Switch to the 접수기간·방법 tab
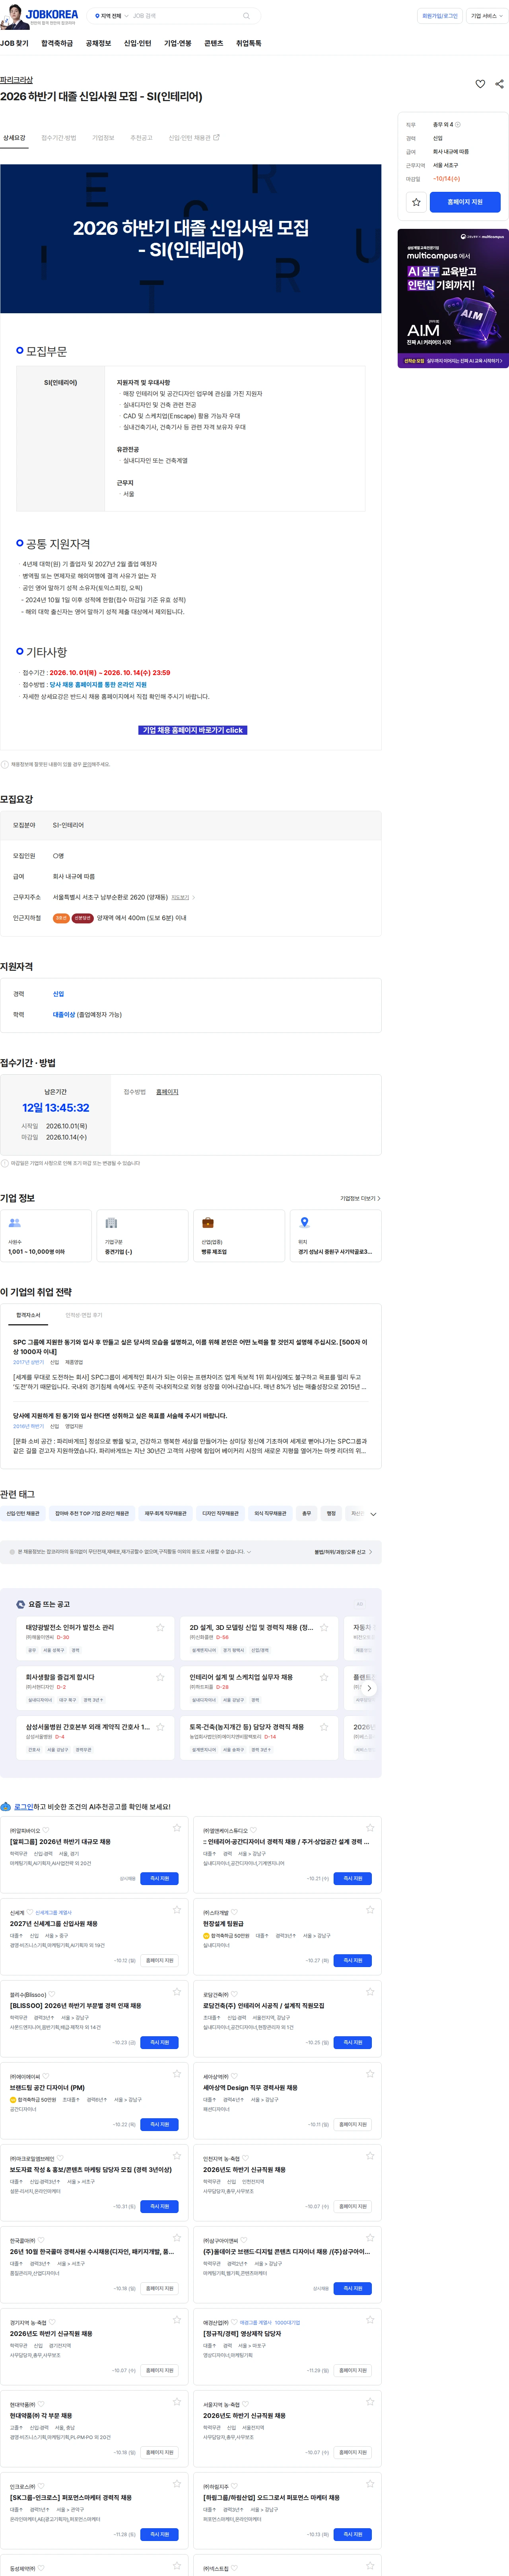 click(58, 138)
